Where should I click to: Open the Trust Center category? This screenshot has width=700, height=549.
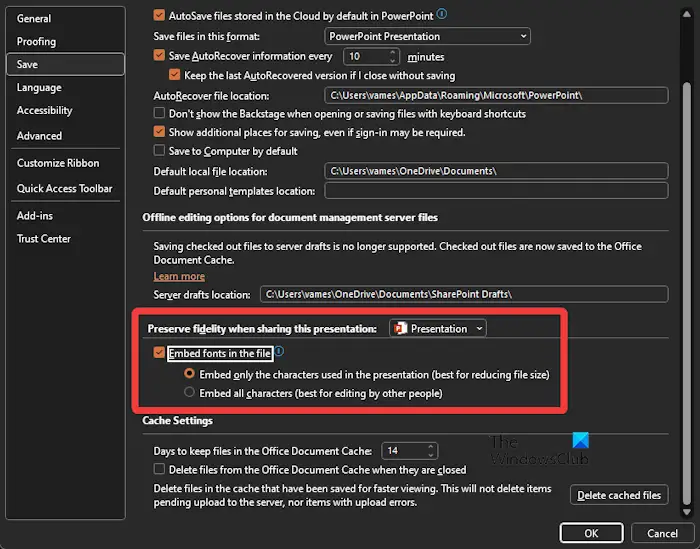(x=65, y=239)
